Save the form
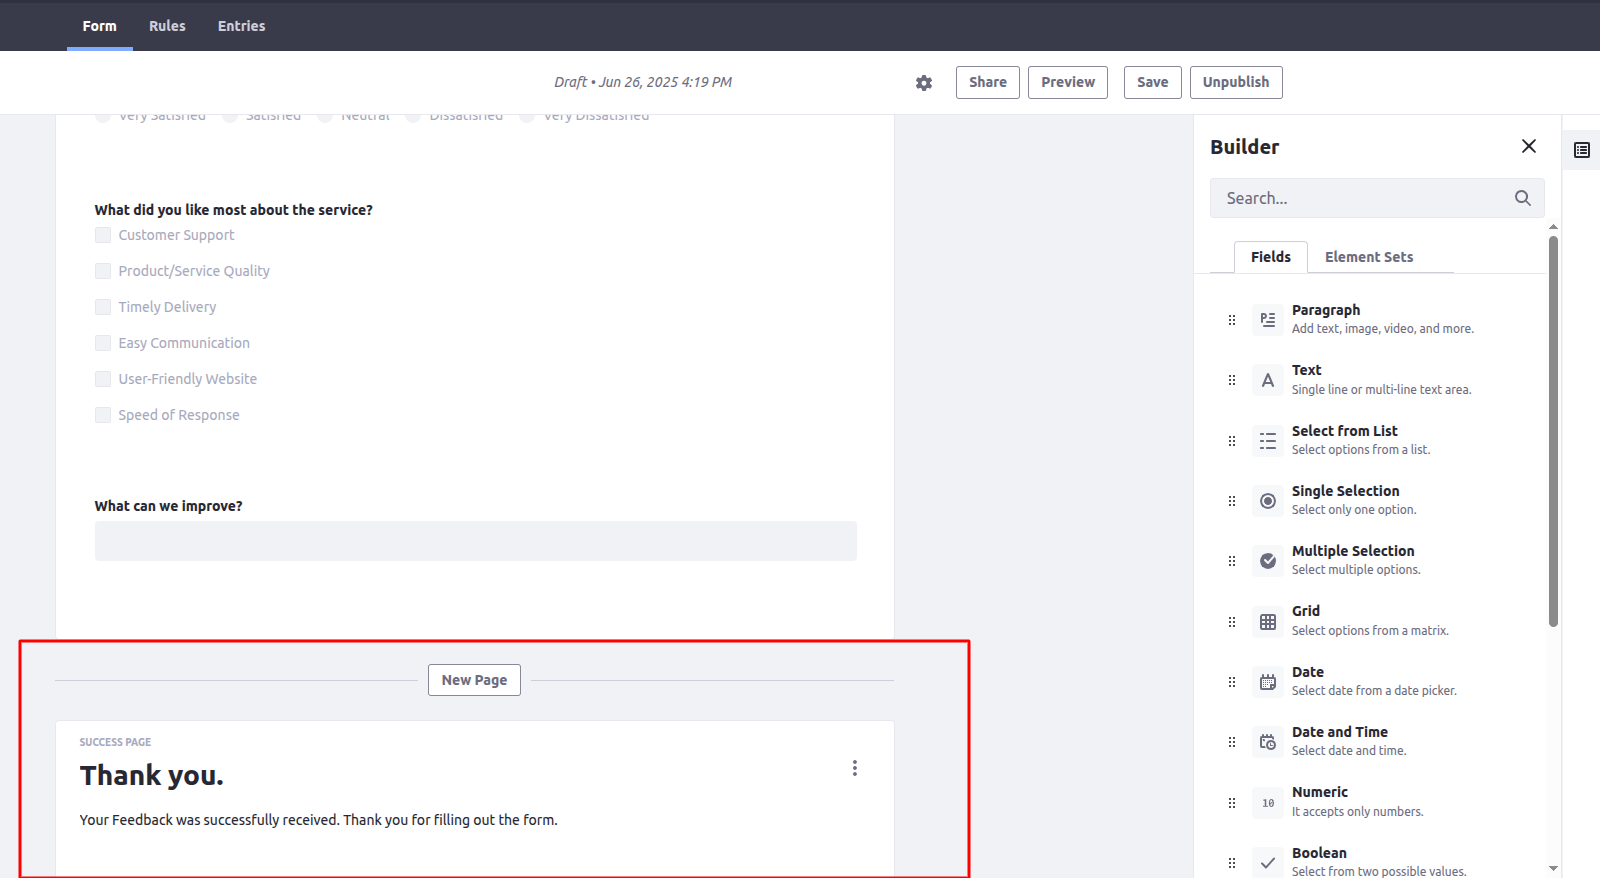 coord(1153,82)
